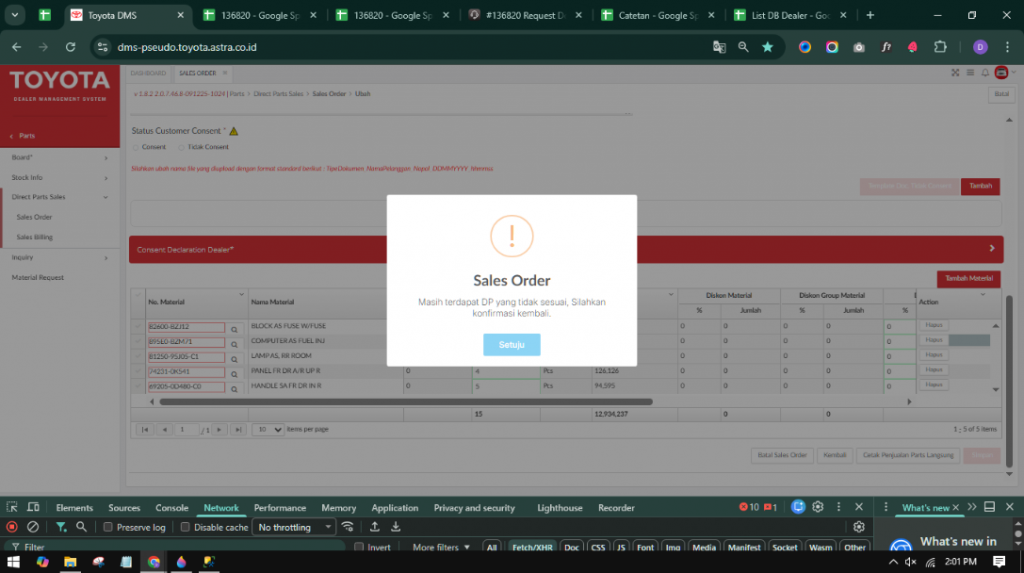
Task: Toggle the Disable cache checkbox
Action: point(186,527)
